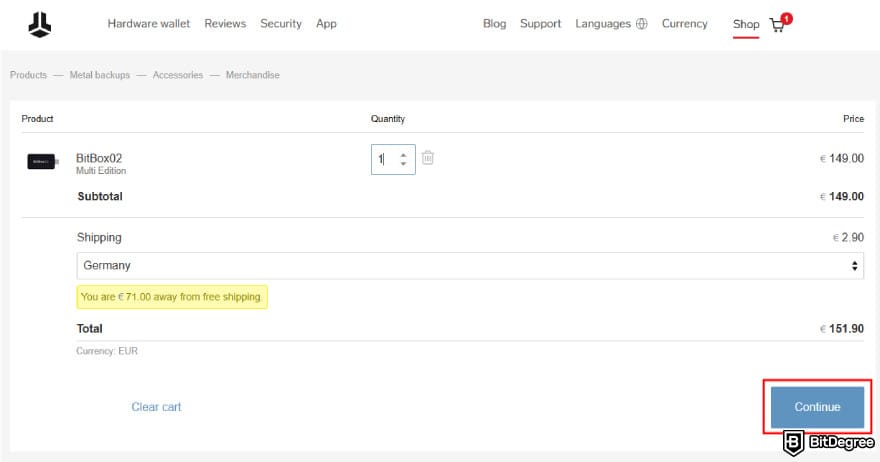This screenshot has width=880, height=462.
Task: Click the Multi Edition subtitle
Action: point(101,171)
